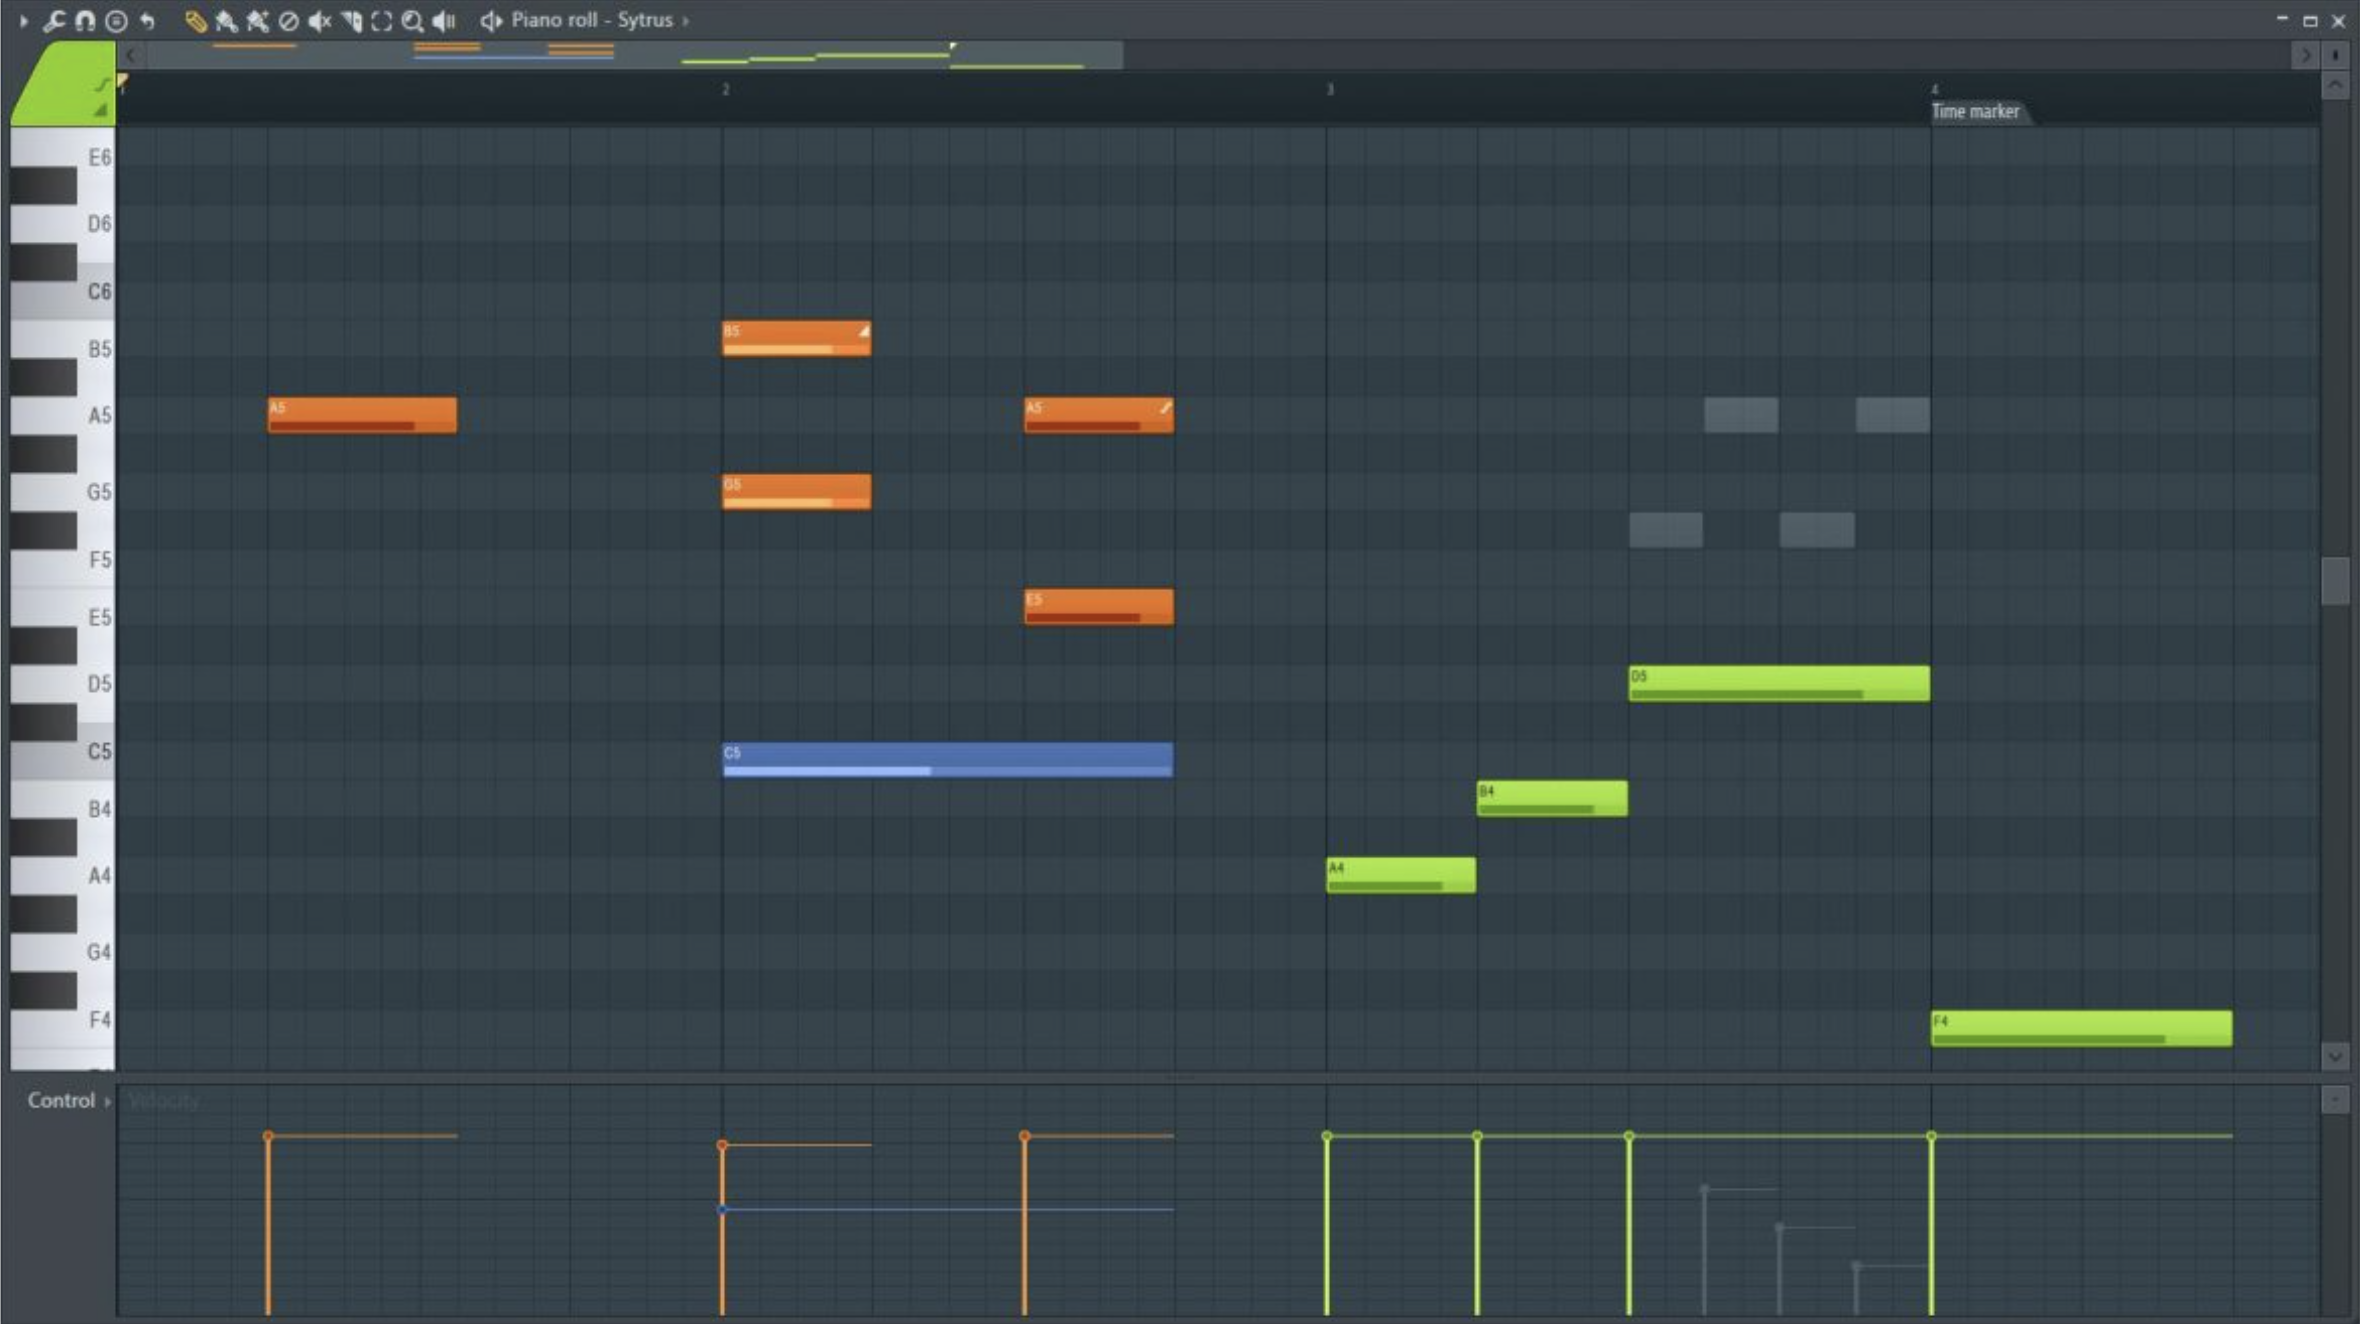Image resolution: width=2360 pixels, height=1324 pixels.
Task: Open the wrench Tools menu
Action: pyautogui.click(x=54, y=21)
